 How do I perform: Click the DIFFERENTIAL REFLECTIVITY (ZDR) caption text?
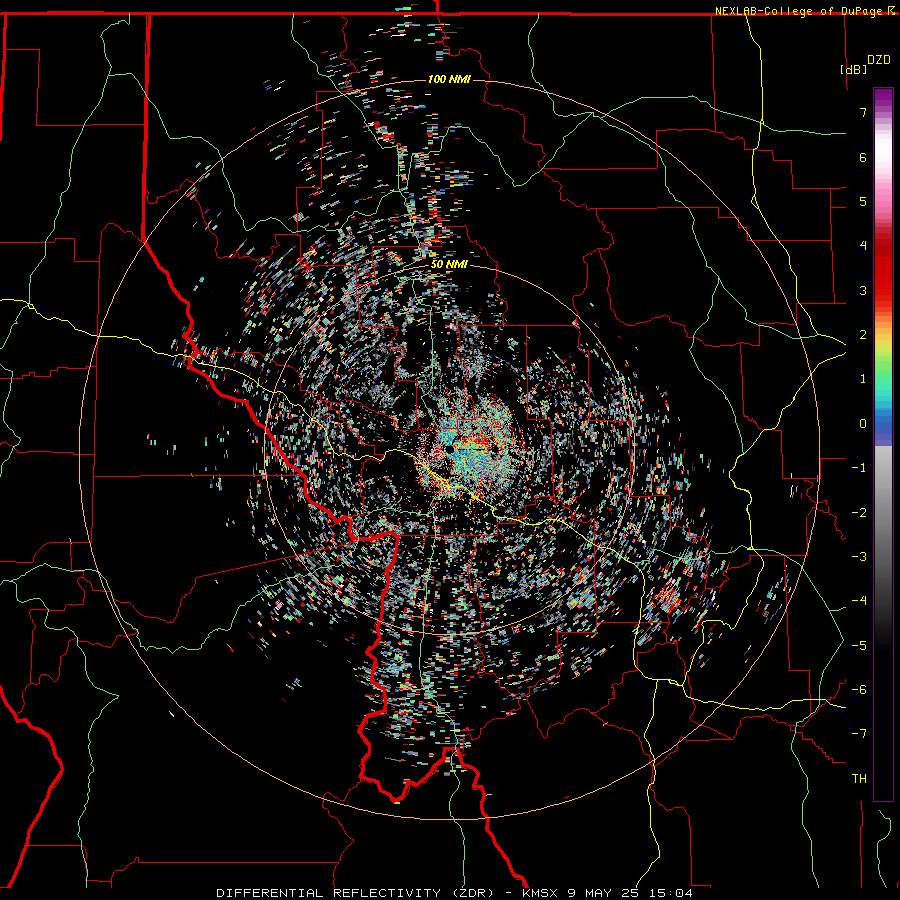coord(355,893)
